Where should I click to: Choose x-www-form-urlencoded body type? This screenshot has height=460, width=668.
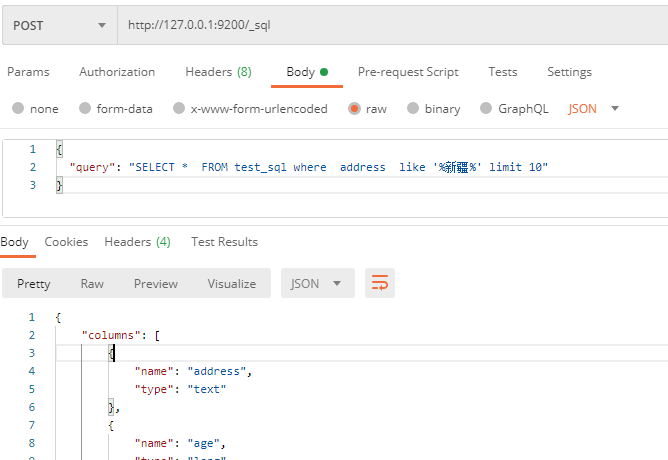pos(179,109)
